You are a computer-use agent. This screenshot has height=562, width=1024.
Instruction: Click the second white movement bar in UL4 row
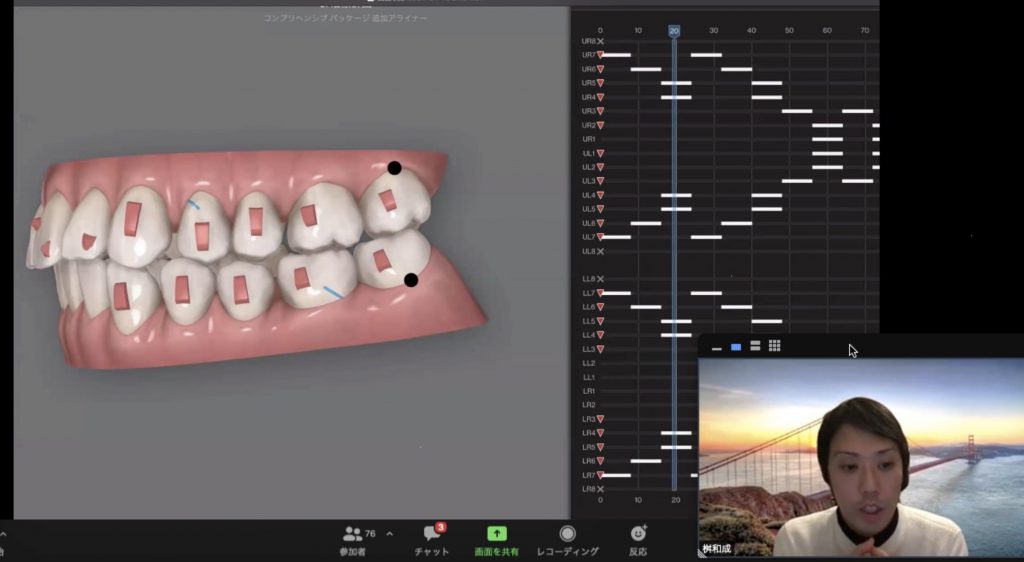(767, 195)
